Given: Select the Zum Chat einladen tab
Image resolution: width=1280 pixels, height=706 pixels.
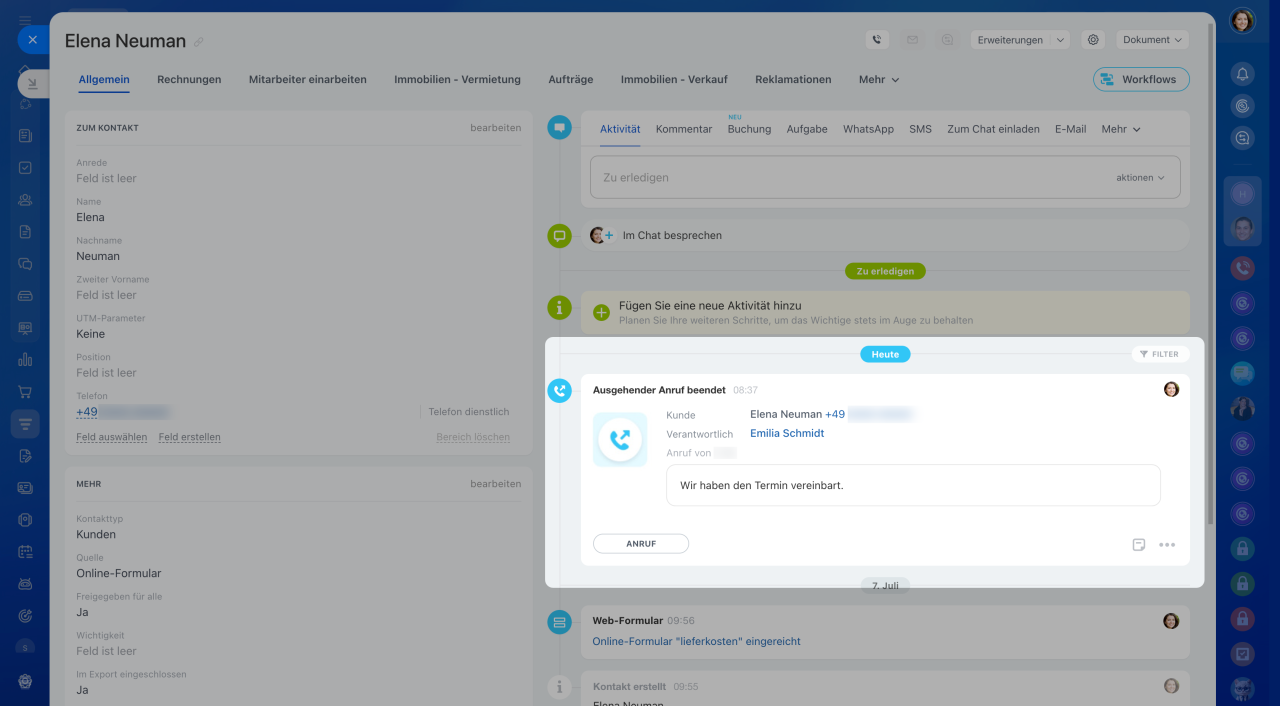Looking at the screenshot, I should tap(993, 129).
